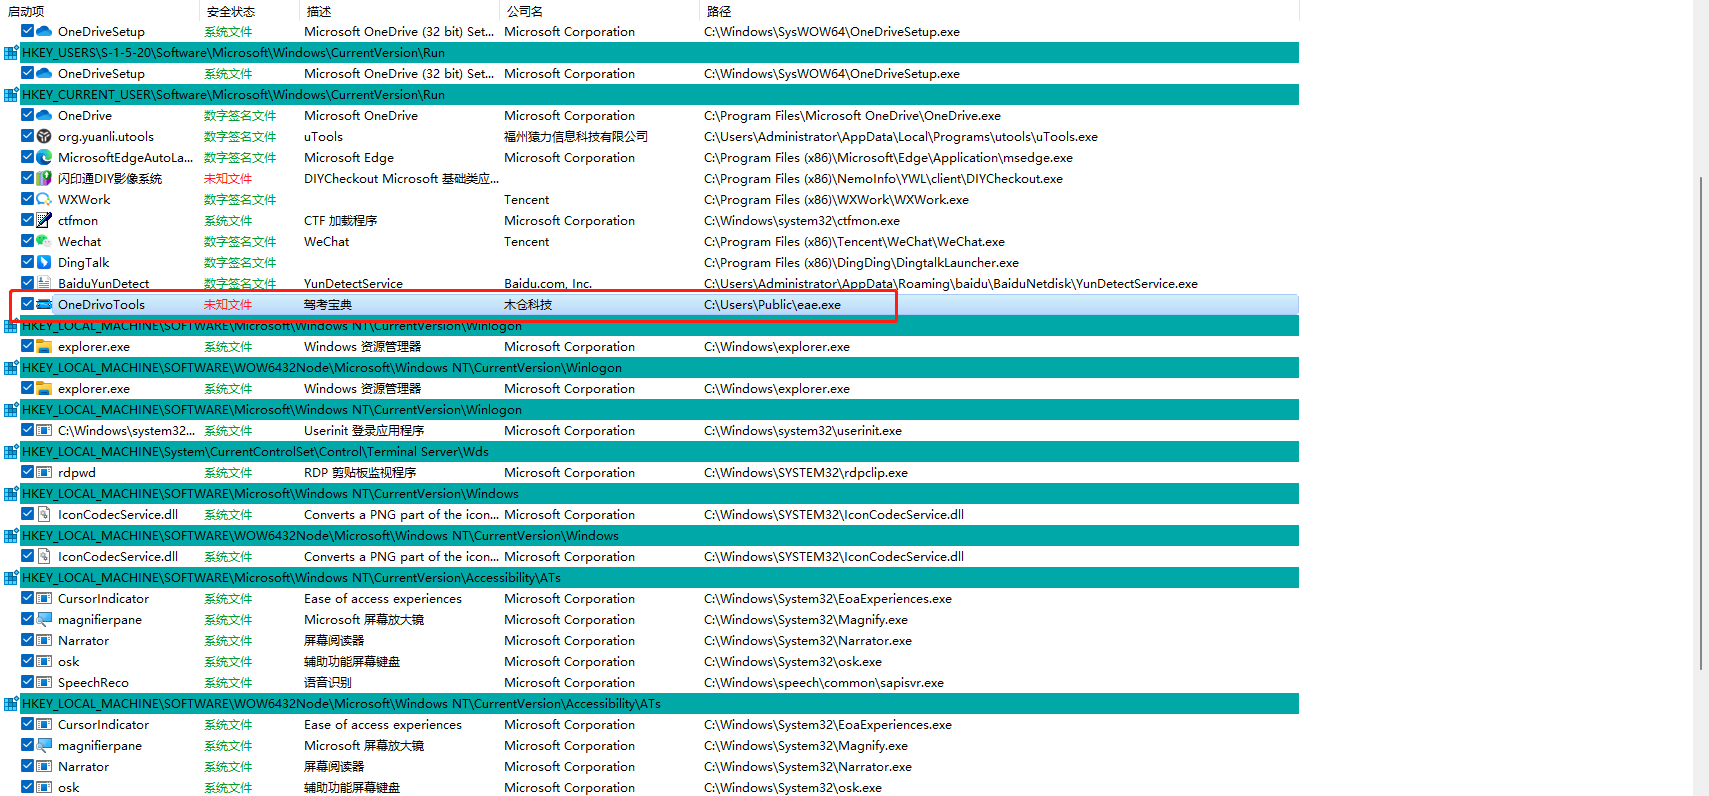Viewport: 1709px width, 796px height.
Task: Click the path ending in msedge.exe
Action: [x=888, y=158]
